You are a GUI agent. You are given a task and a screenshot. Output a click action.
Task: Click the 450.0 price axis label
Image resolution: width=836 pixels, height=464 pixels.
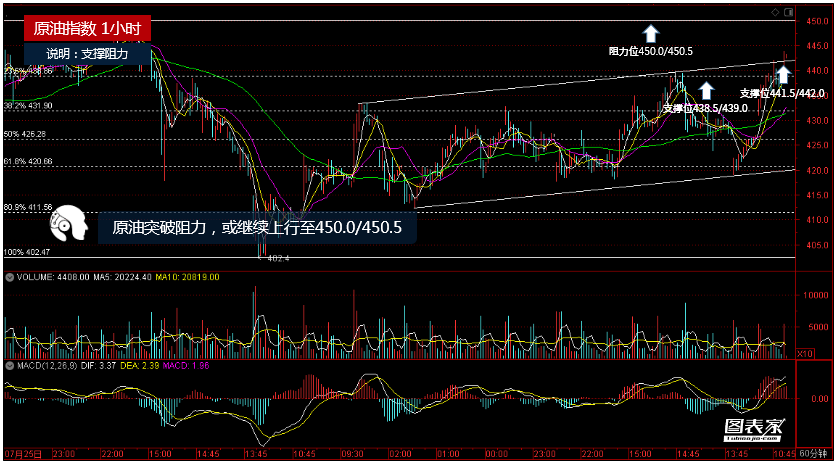817,21
